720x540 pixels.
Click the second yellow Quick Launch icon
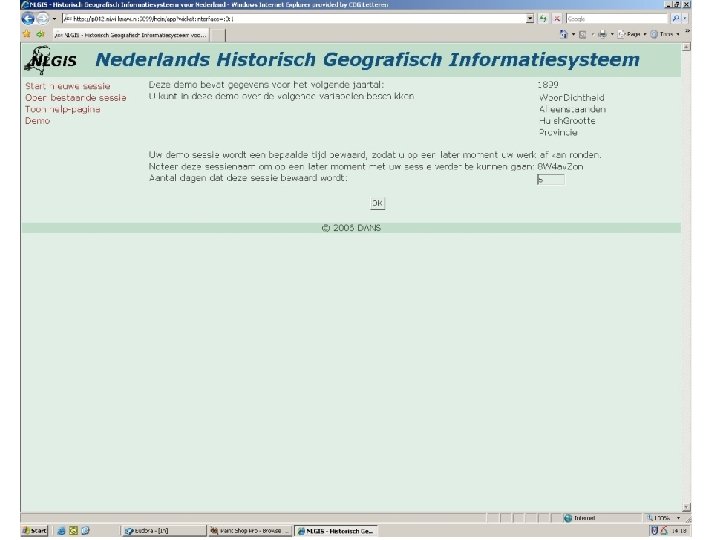tap(73, 531)
